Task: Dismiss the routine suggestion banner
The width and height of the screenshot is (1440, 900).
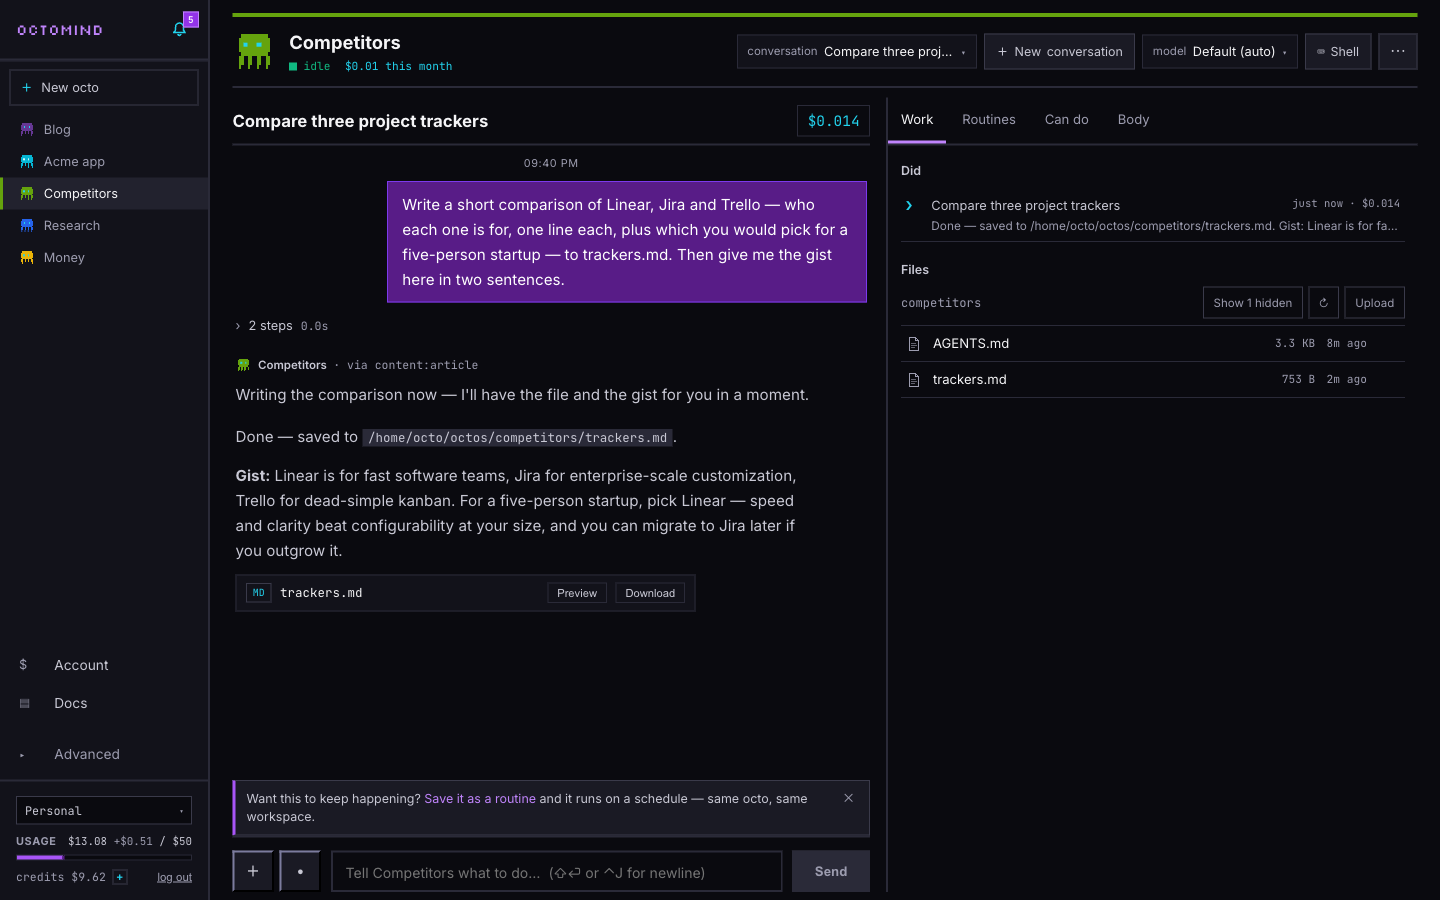Action: click(x=848, y=798)
